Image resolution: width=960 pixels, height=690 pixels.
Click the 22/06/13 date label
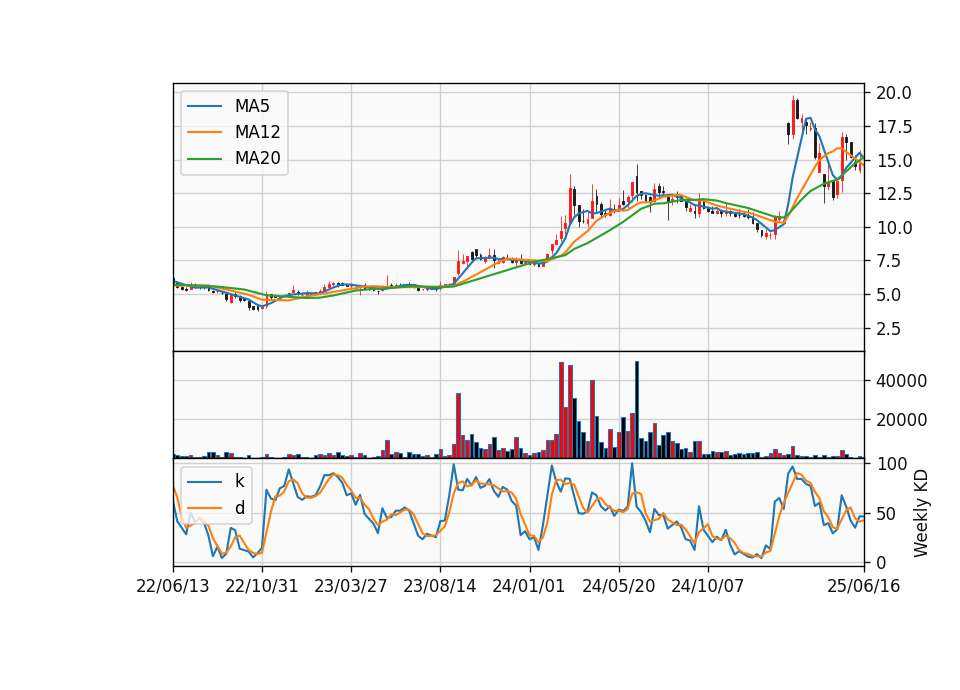point(173,586)
